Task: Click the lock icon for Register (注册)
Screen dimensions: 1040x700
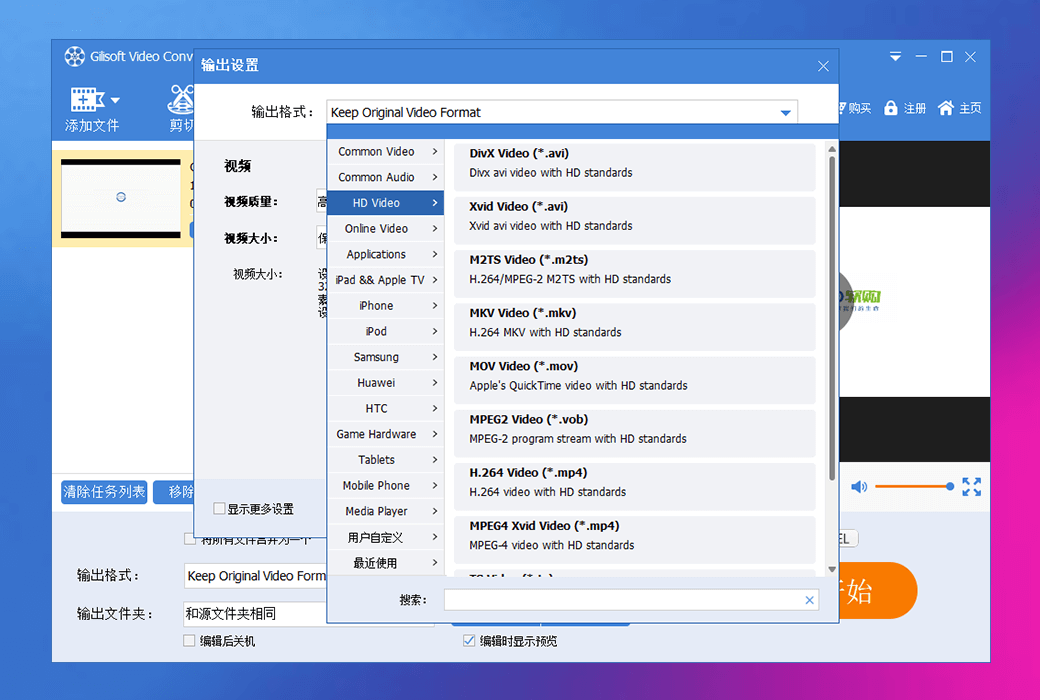Action: click(890, 108)
